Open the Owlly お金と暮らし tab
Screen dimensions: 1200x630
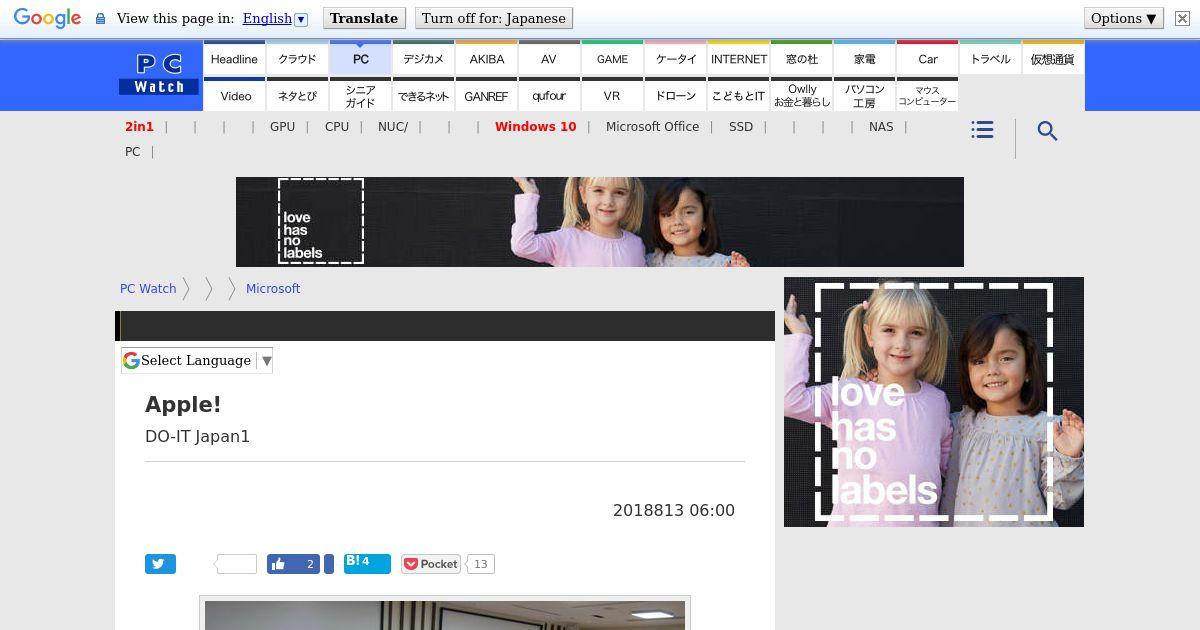[x=801, y=95]
